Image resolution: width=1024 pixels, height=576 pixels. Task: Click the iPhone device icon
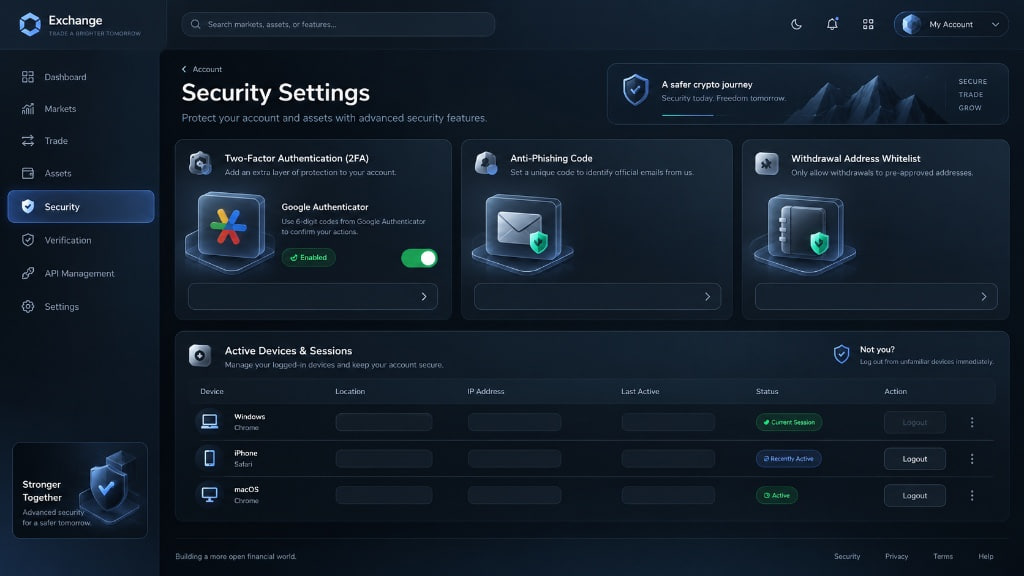click(210, 458)
